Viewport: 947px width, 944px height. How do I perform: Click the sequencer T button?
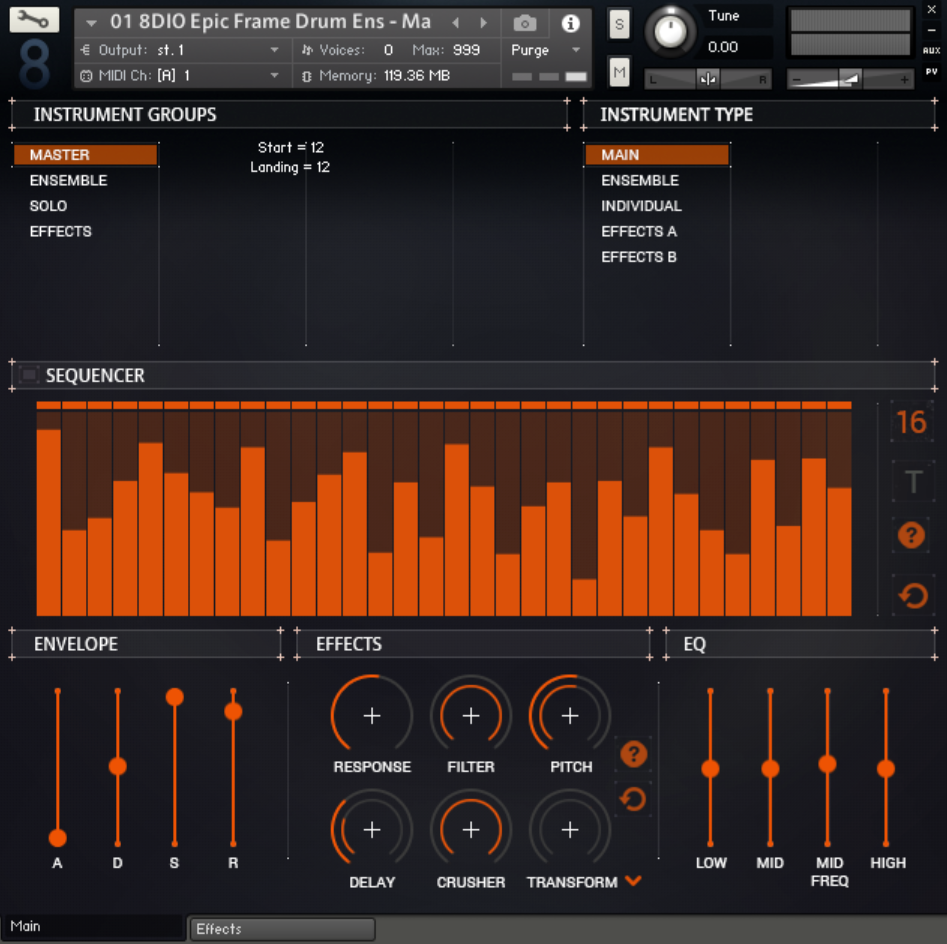[913, 481]
